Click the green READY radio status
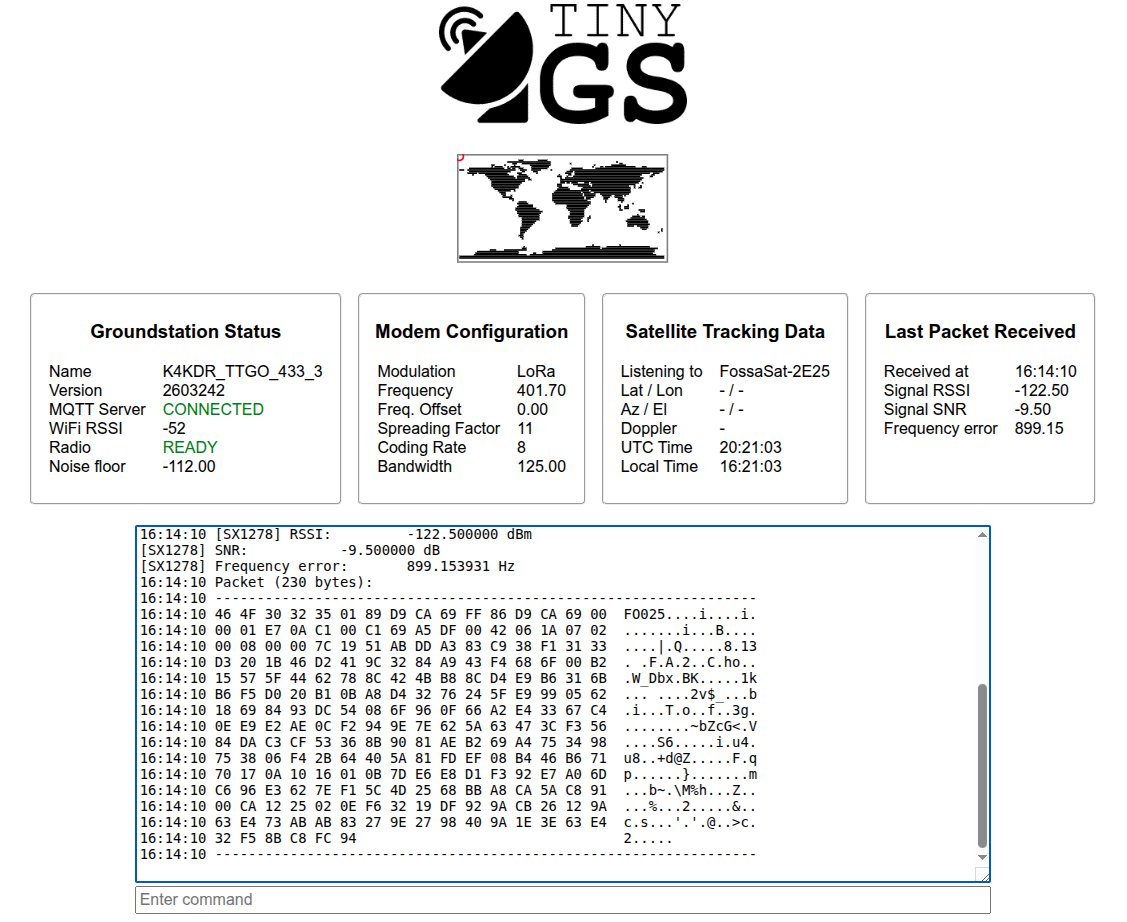Image resolution: width=1127 pixels, height=922 pixels. point(190,448)
